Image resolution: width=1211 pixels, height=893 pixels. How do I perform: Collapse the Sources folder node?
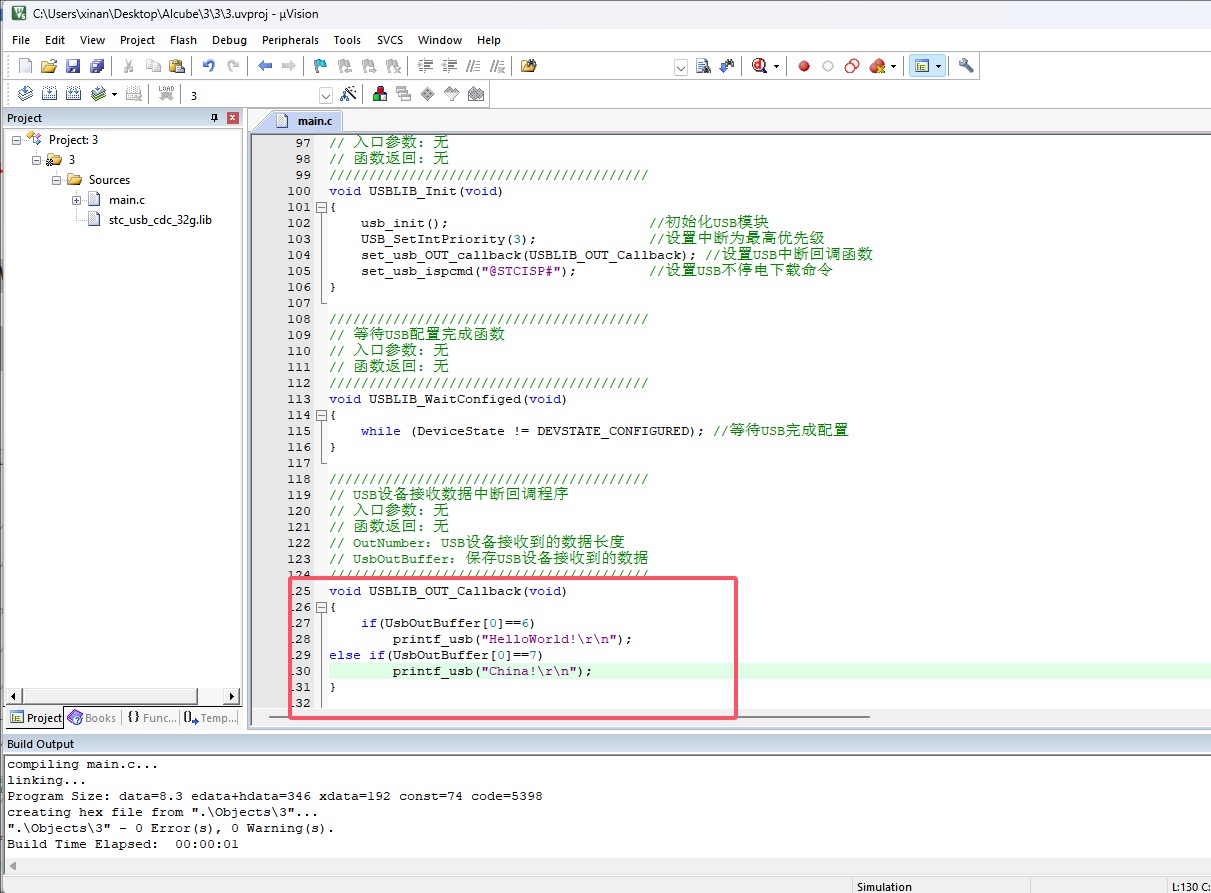57,180
